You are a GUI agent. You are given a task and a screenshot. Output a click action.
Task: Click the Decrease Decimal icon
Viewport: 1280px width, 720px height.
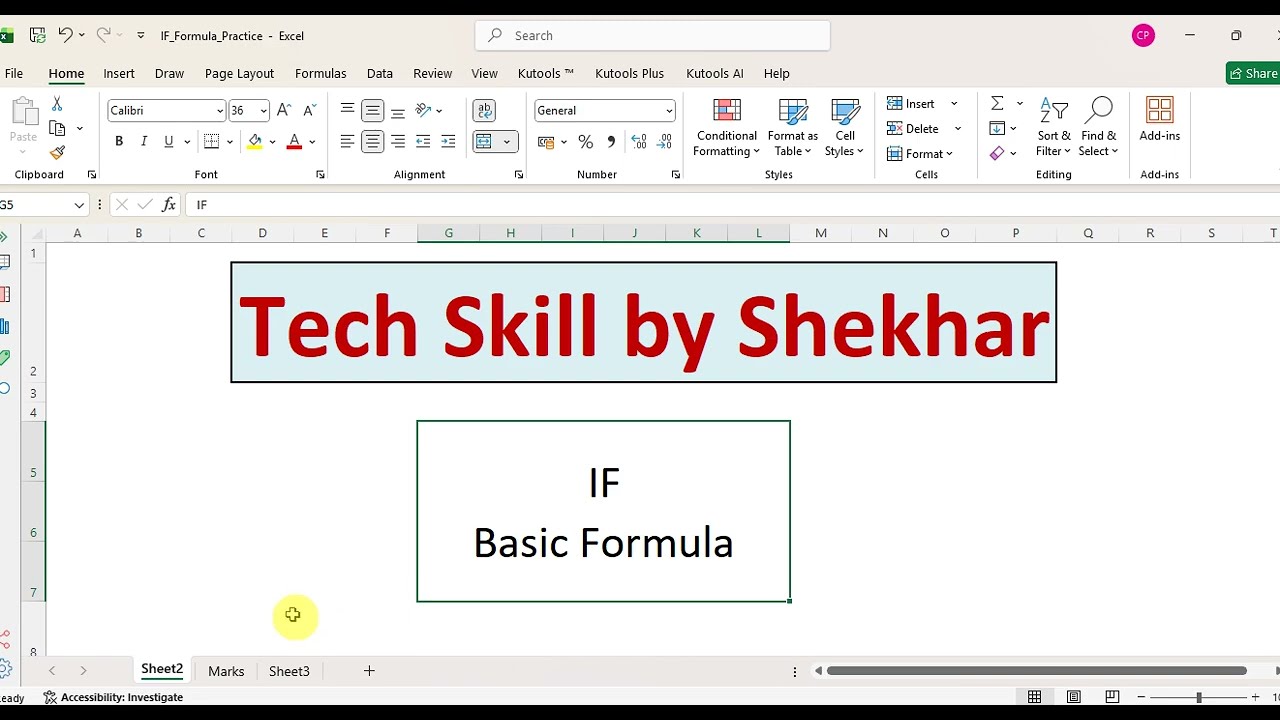665,142
